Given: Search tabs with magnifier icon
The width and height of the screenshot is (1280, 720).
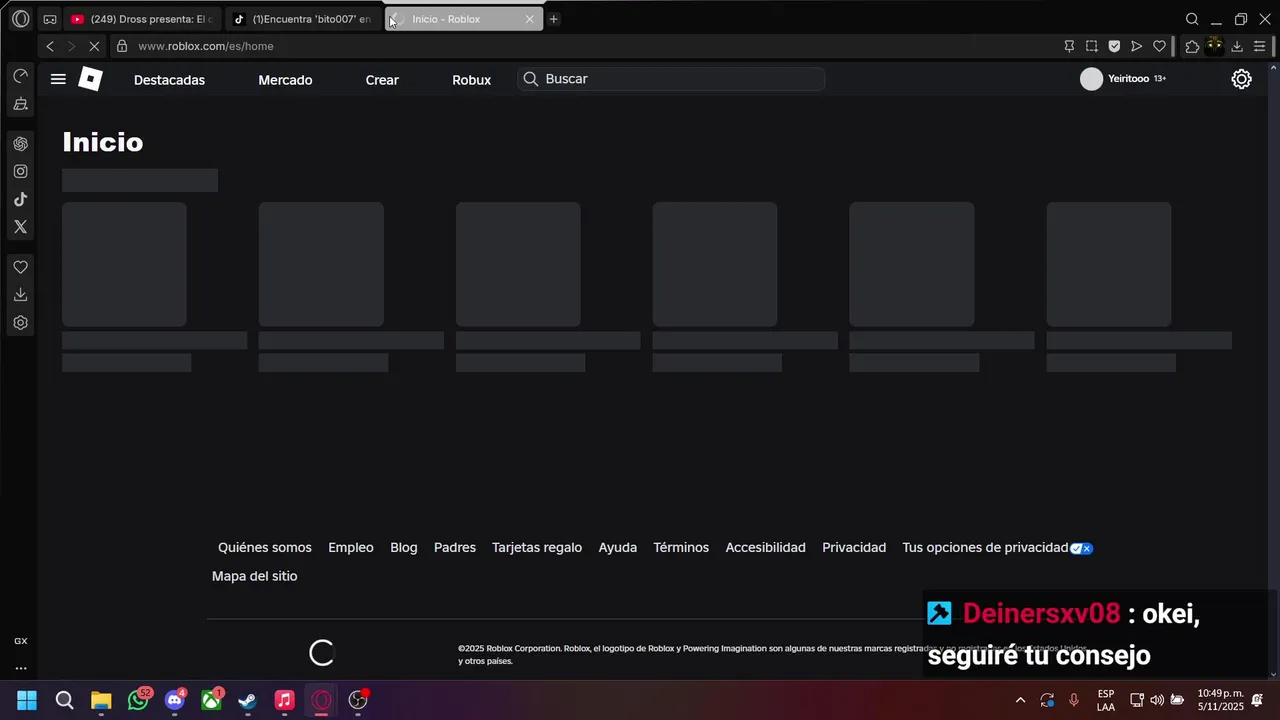Looking at the screenshot, I should coord(1192,19).
